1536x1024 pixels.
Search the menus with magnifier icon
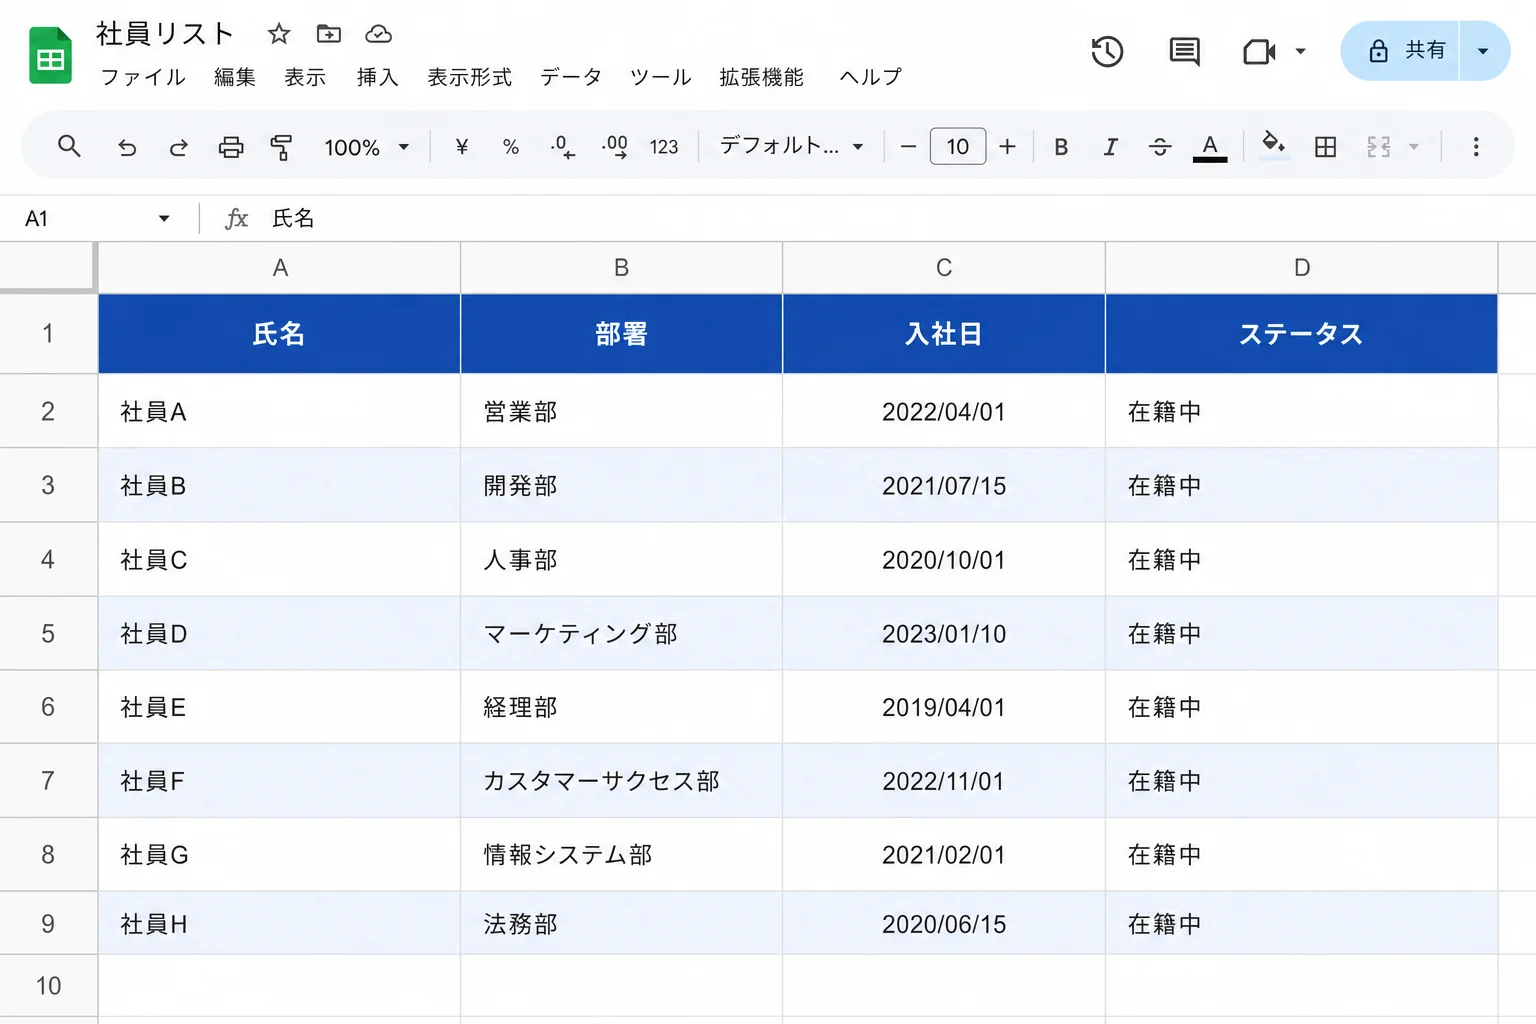coord(69,147)
